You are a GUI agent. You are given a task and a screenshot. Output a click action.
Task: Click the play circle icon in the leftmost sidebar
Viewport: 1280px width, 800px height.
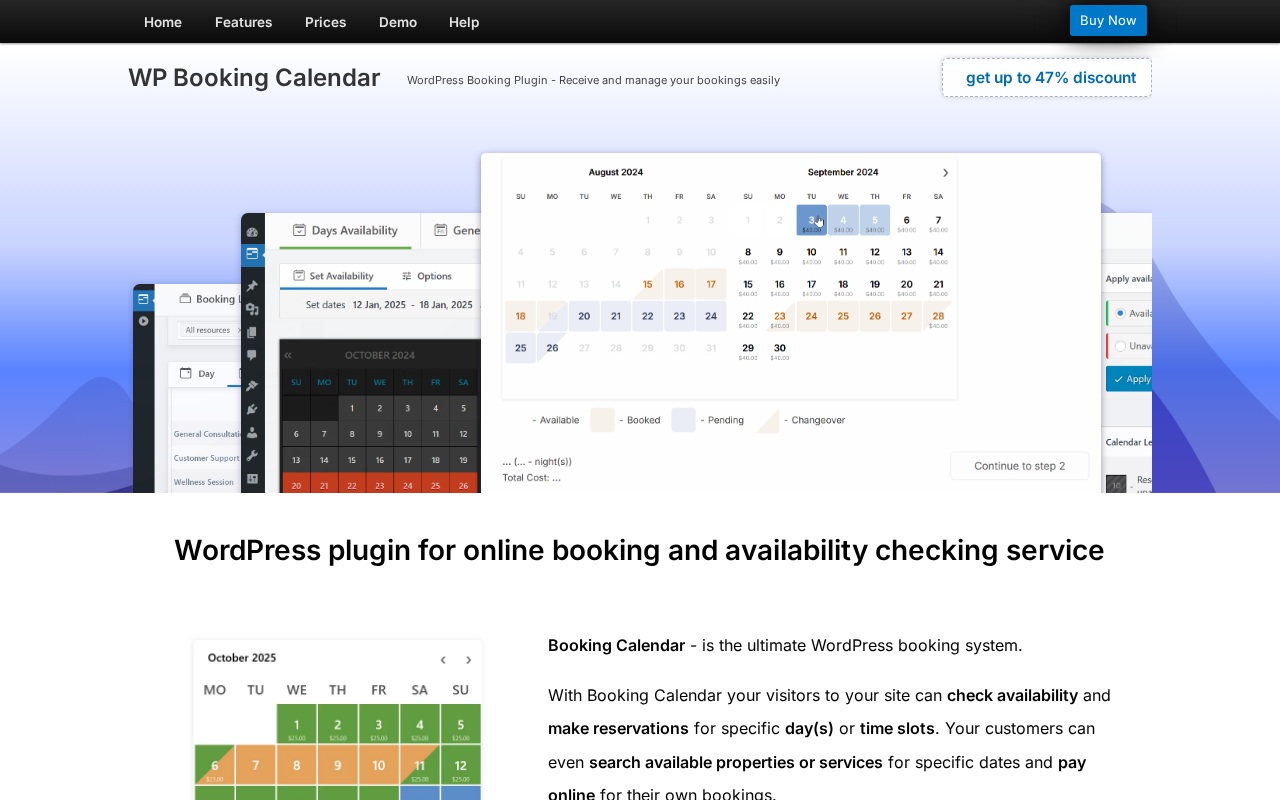pyautogui.click(x=144, y=321)
